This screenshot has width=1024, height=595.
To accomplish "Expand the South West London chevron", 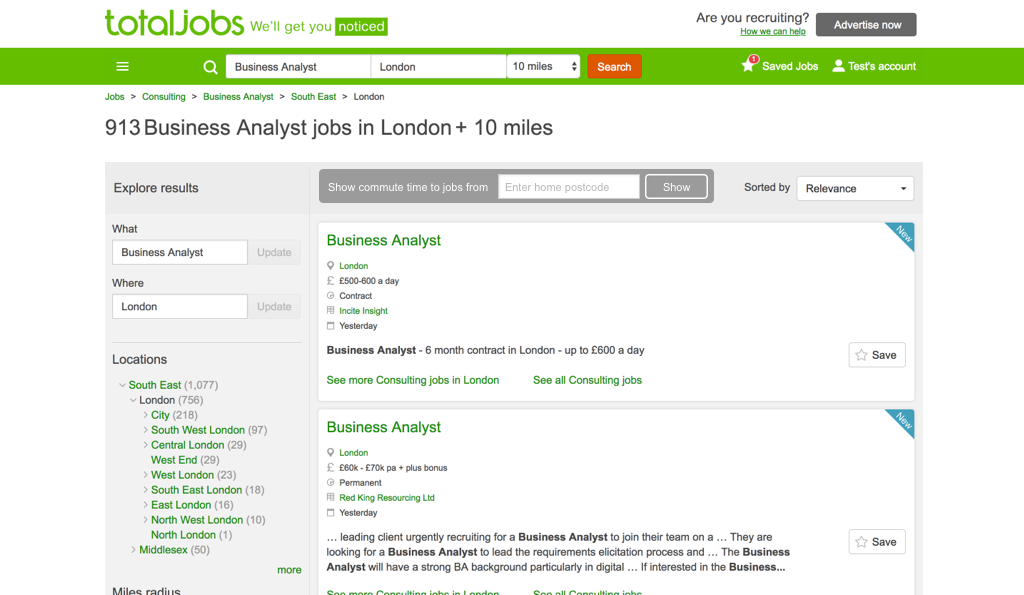I will point(145,430).
